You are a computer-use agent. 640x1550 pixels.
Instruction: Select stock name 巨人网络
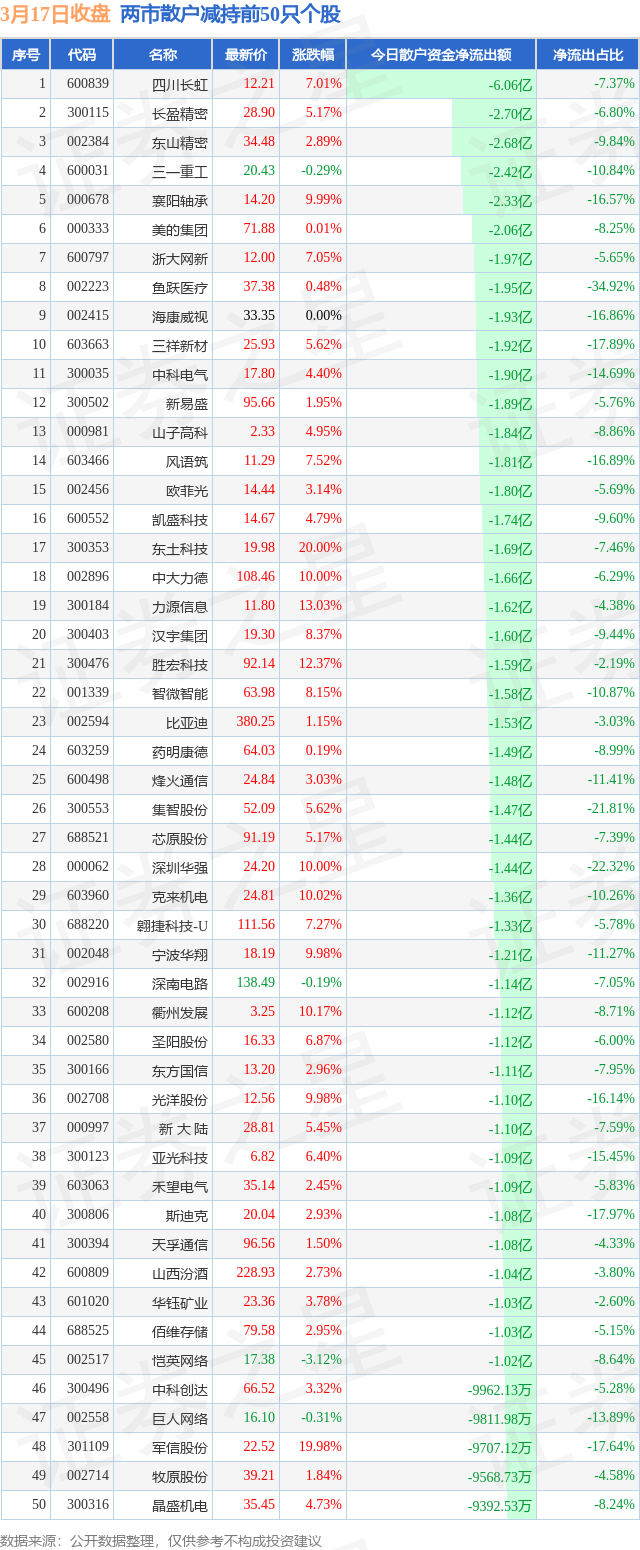tap(180, 1418)
